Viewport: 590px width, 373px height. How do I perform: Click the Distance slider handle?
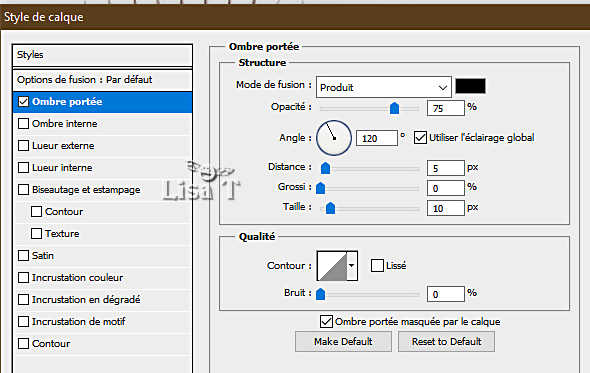(325, 168)
